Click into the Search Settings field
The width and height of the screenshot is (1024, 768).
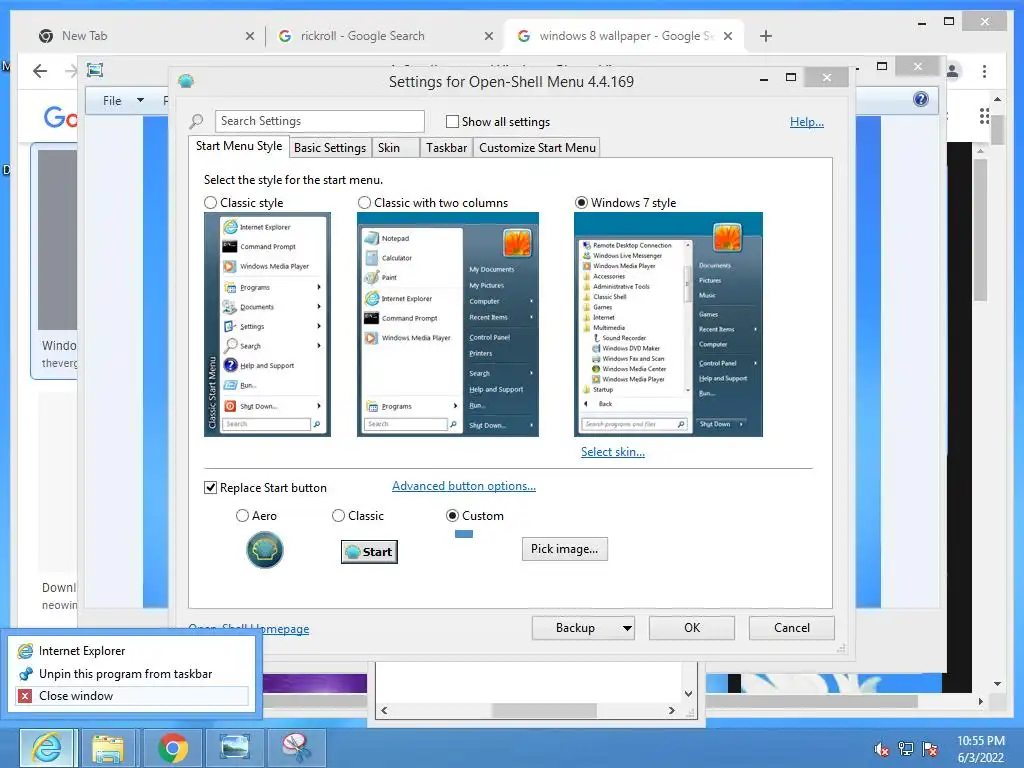(319, 121)
